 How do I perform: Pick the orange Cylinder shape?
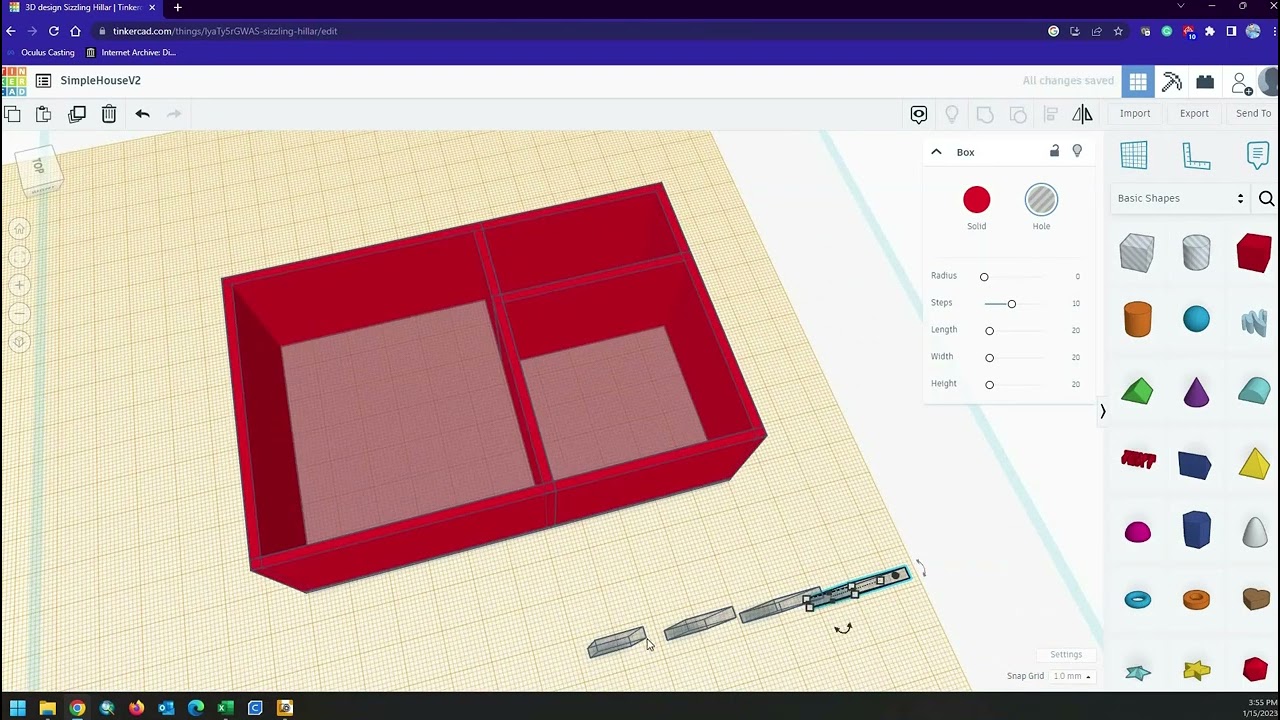[x=1137, y=320]
